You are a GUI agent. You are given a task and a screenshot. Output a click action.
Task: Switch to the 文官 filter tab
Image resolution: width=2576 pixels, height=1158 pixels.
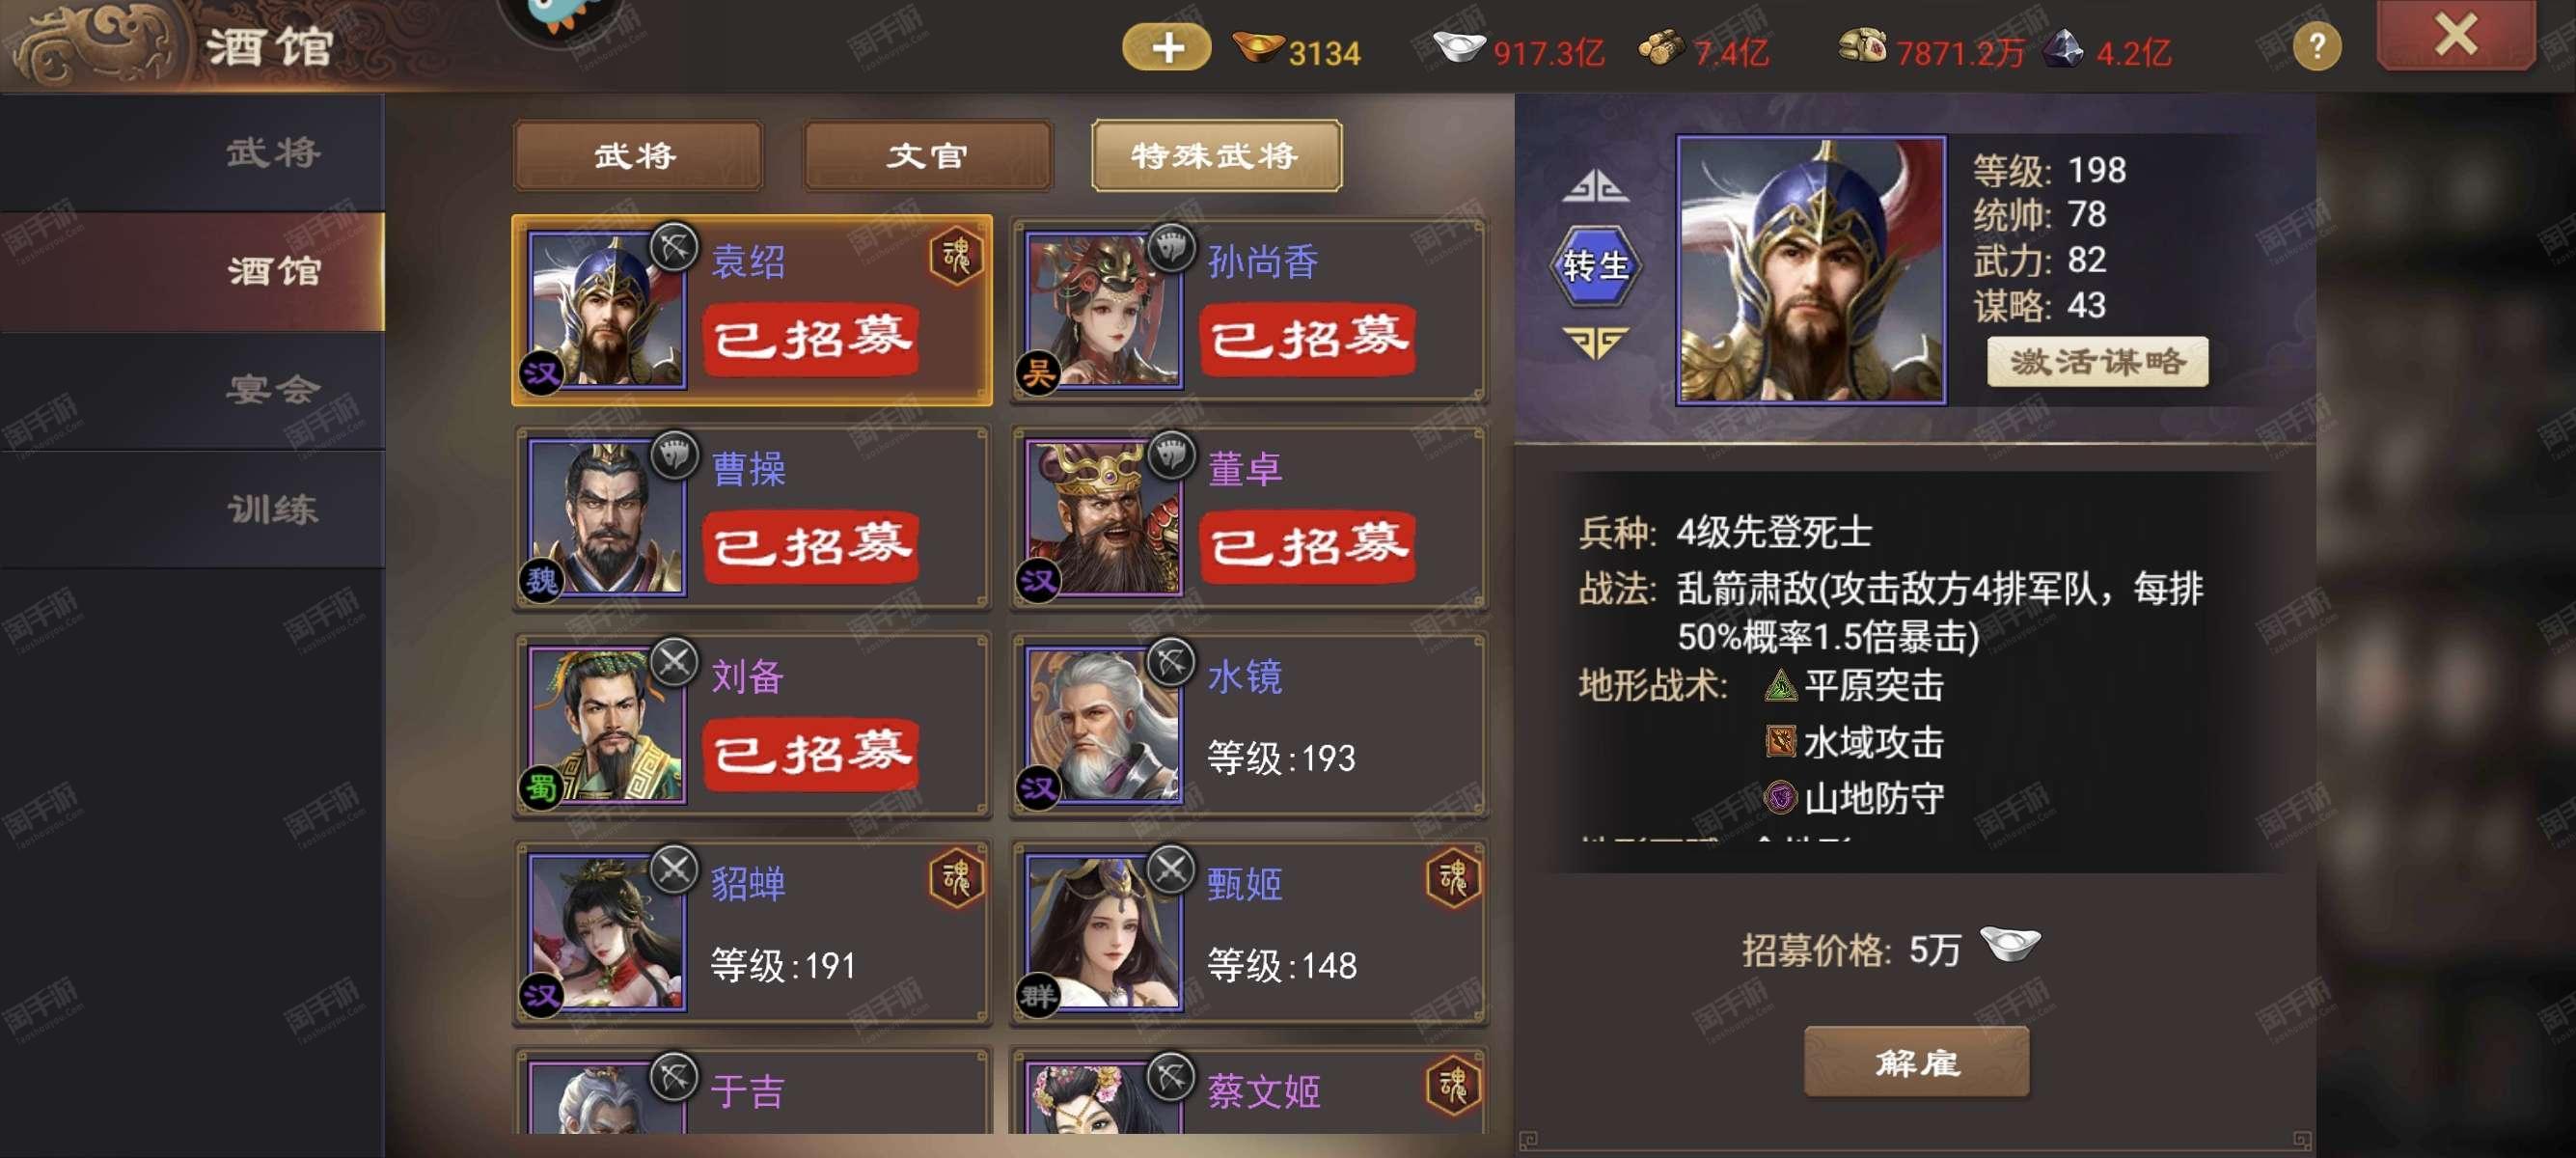coord(928,155)
